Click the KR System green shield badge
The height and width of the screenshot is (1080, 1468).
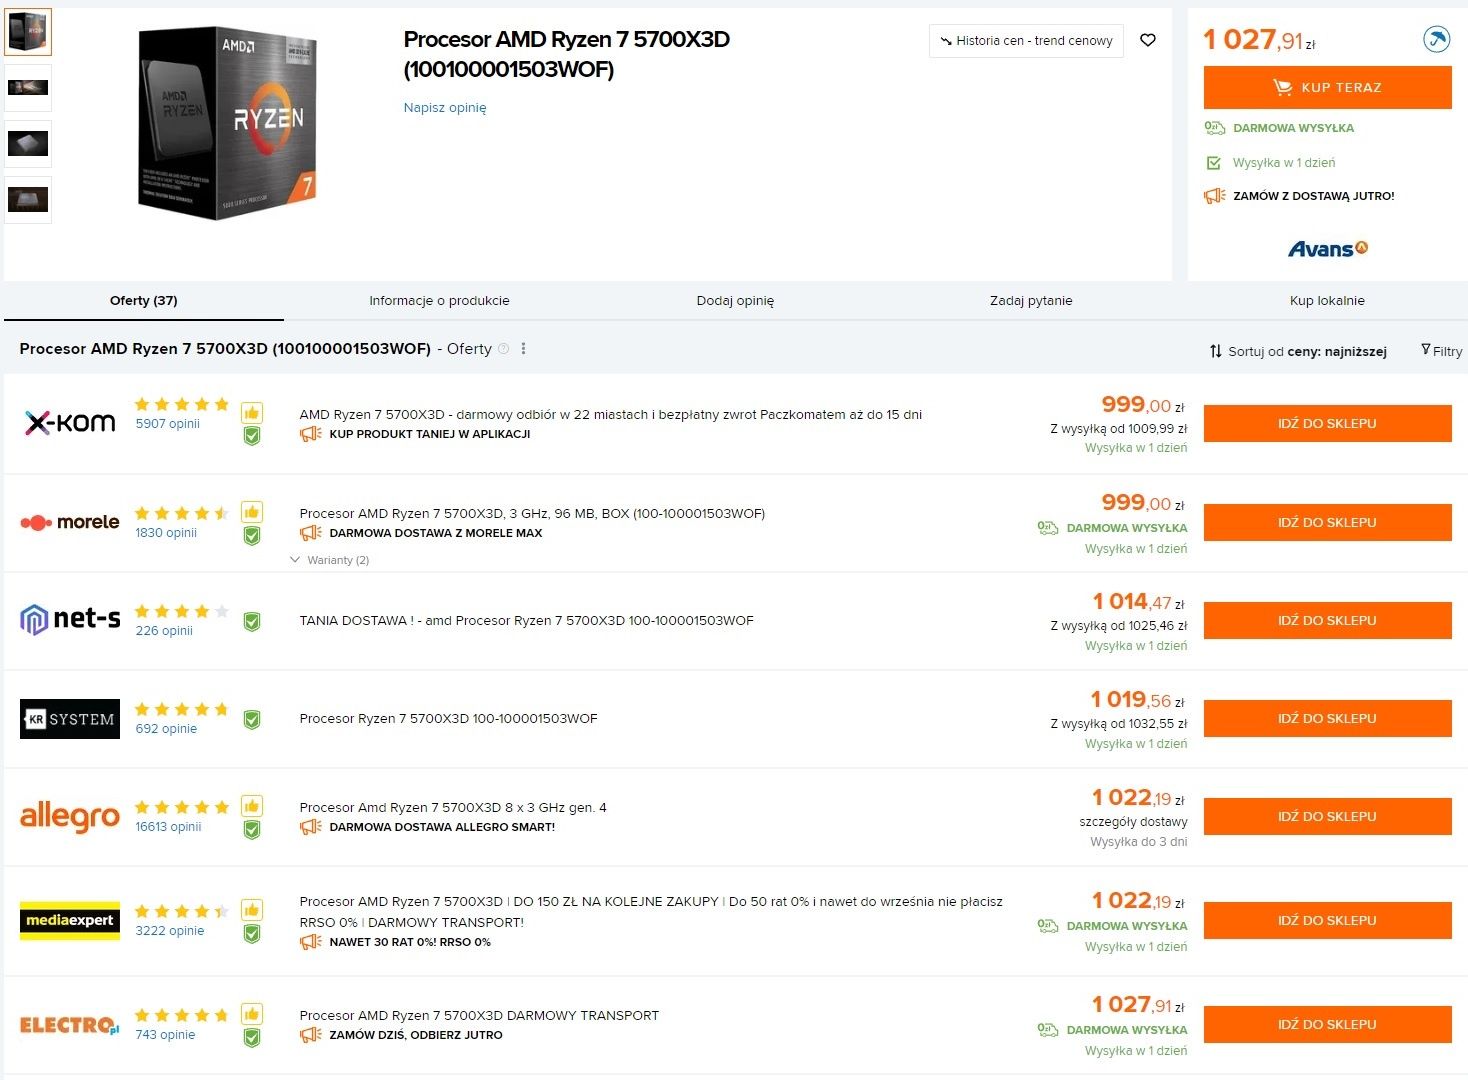252,719
